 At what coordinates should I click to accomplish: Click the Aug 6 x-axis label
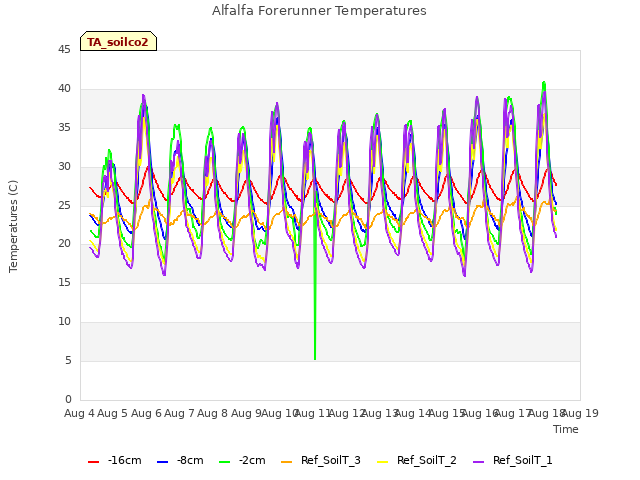(x=146, y=413)
